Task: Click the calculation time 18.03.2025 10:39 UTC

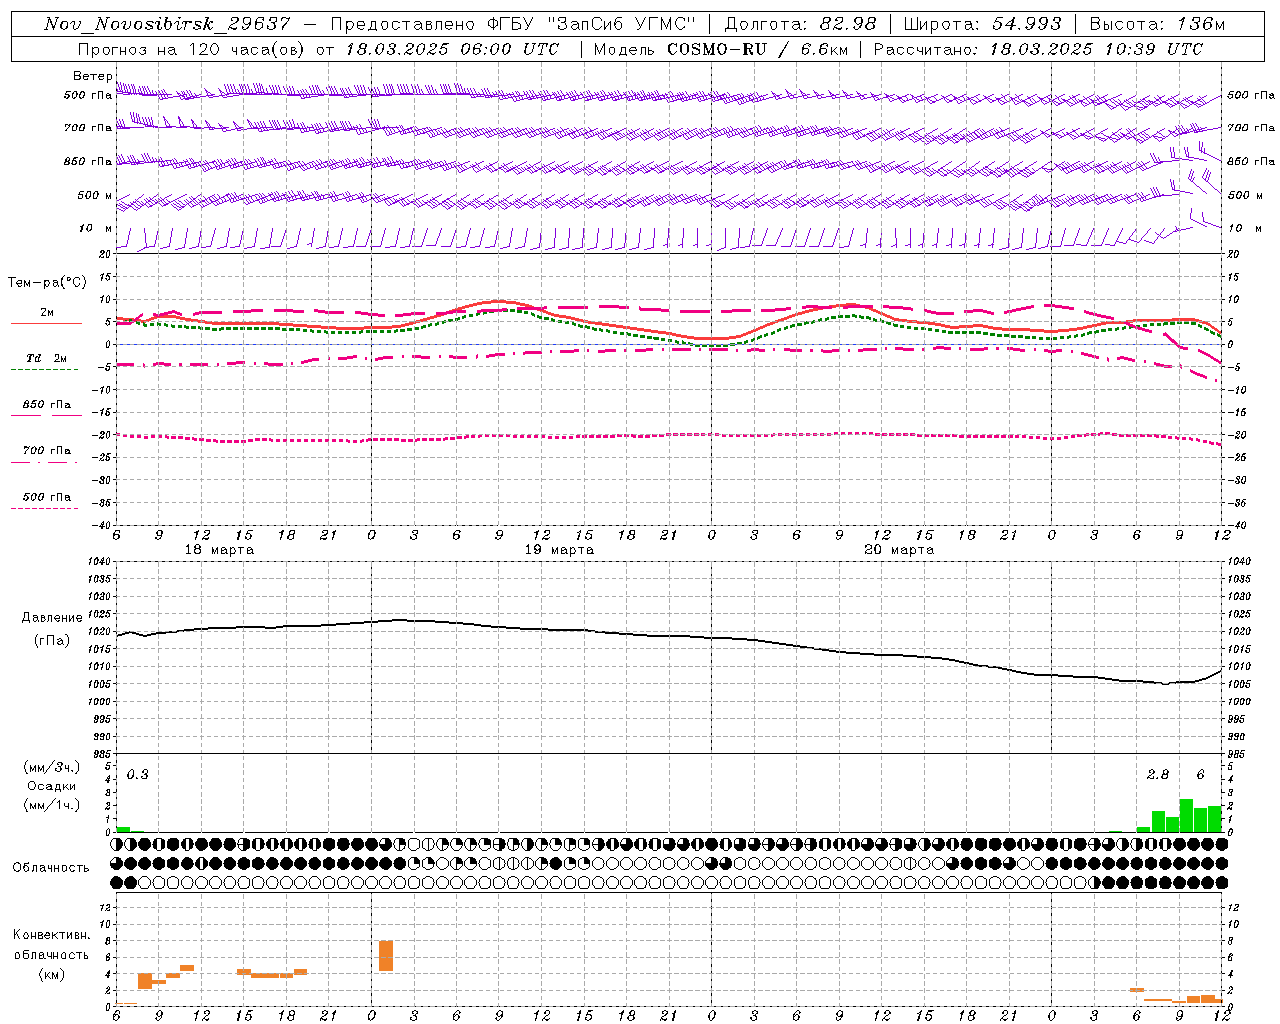Action: [1096, 49]
